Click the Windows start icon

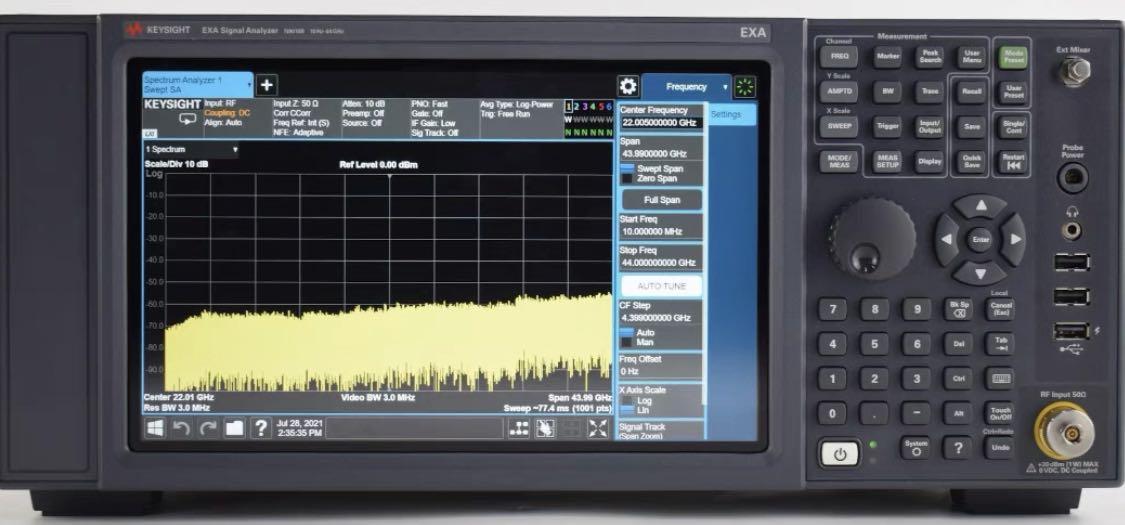tap(156, 428)
